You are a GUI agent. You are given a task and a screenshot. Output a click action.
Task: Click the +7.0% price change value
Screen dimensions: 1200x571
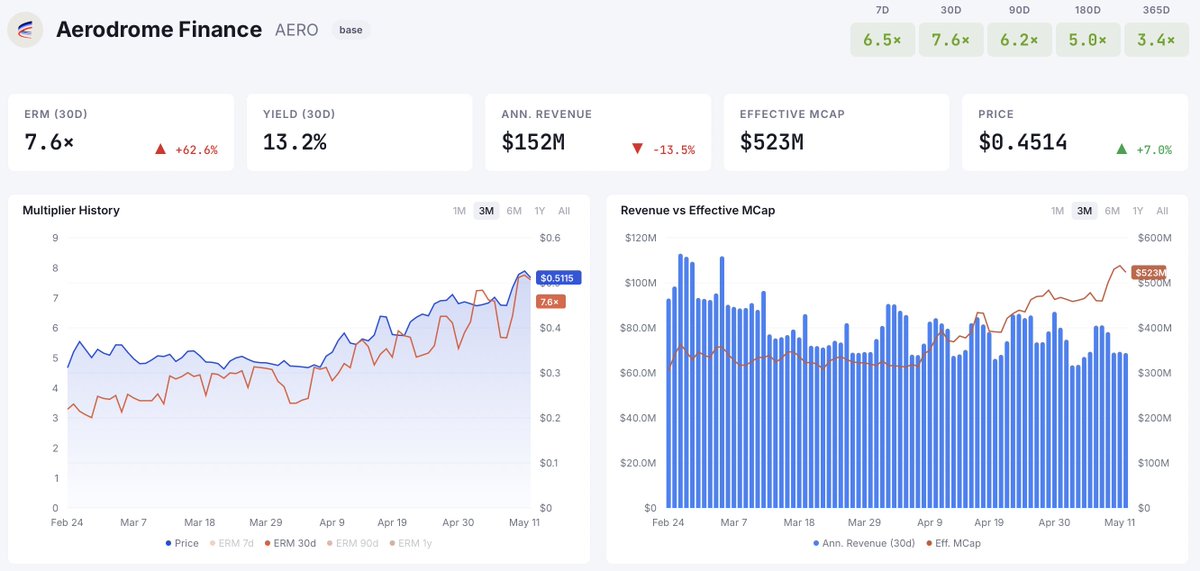tap(1153, 151)
